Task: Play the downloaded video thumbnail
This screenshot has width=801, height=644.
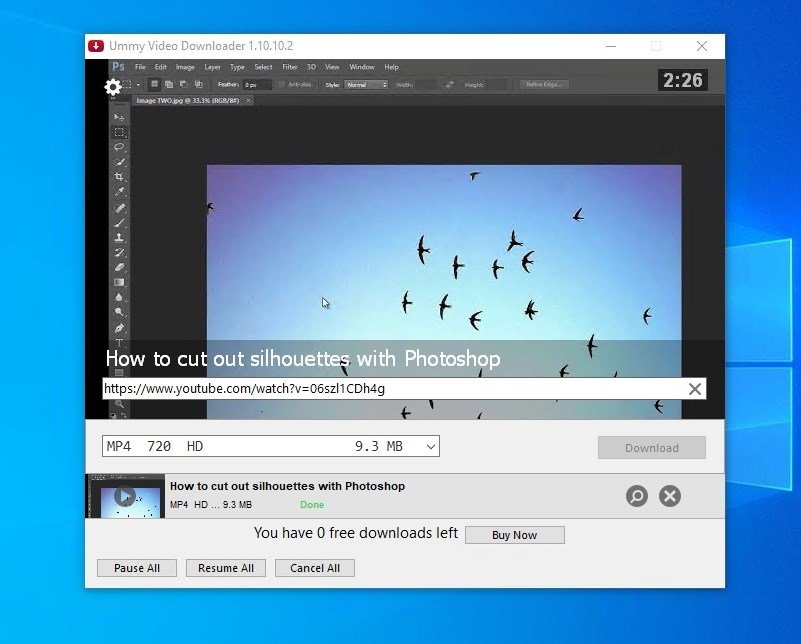Action: coord(125,496)
